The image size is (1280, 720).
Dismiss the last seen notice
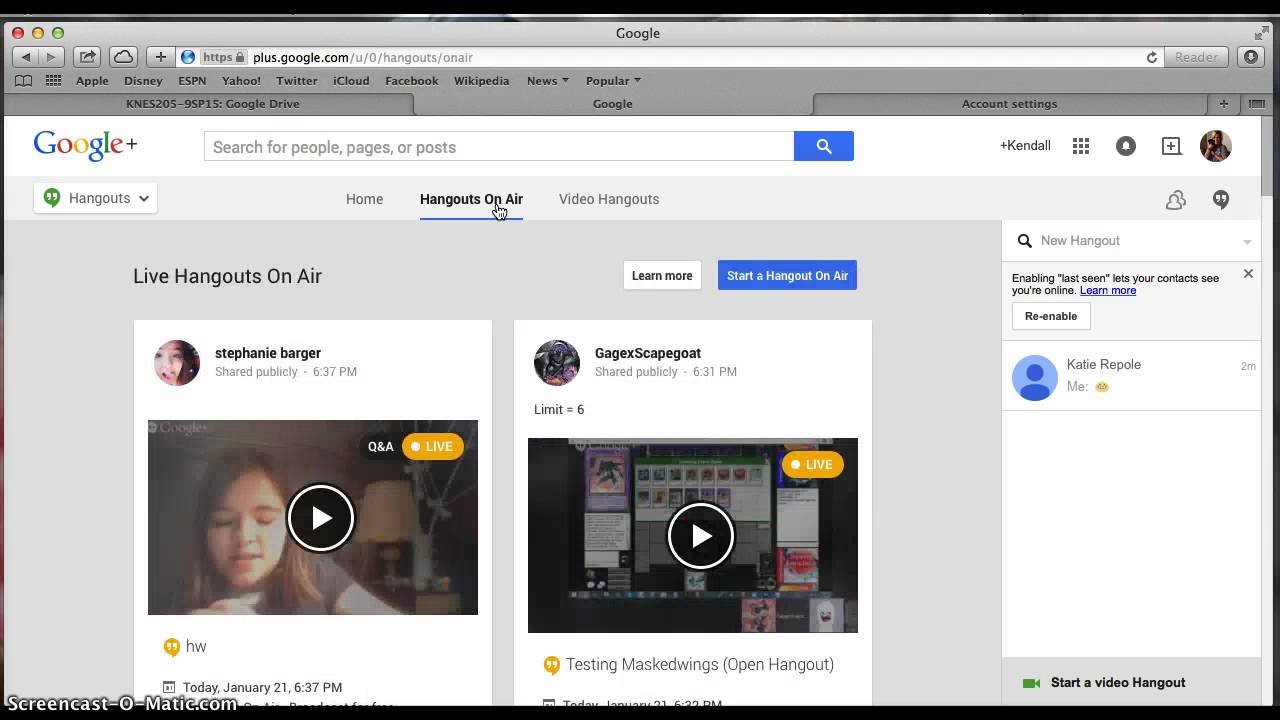pos(1248,274)
